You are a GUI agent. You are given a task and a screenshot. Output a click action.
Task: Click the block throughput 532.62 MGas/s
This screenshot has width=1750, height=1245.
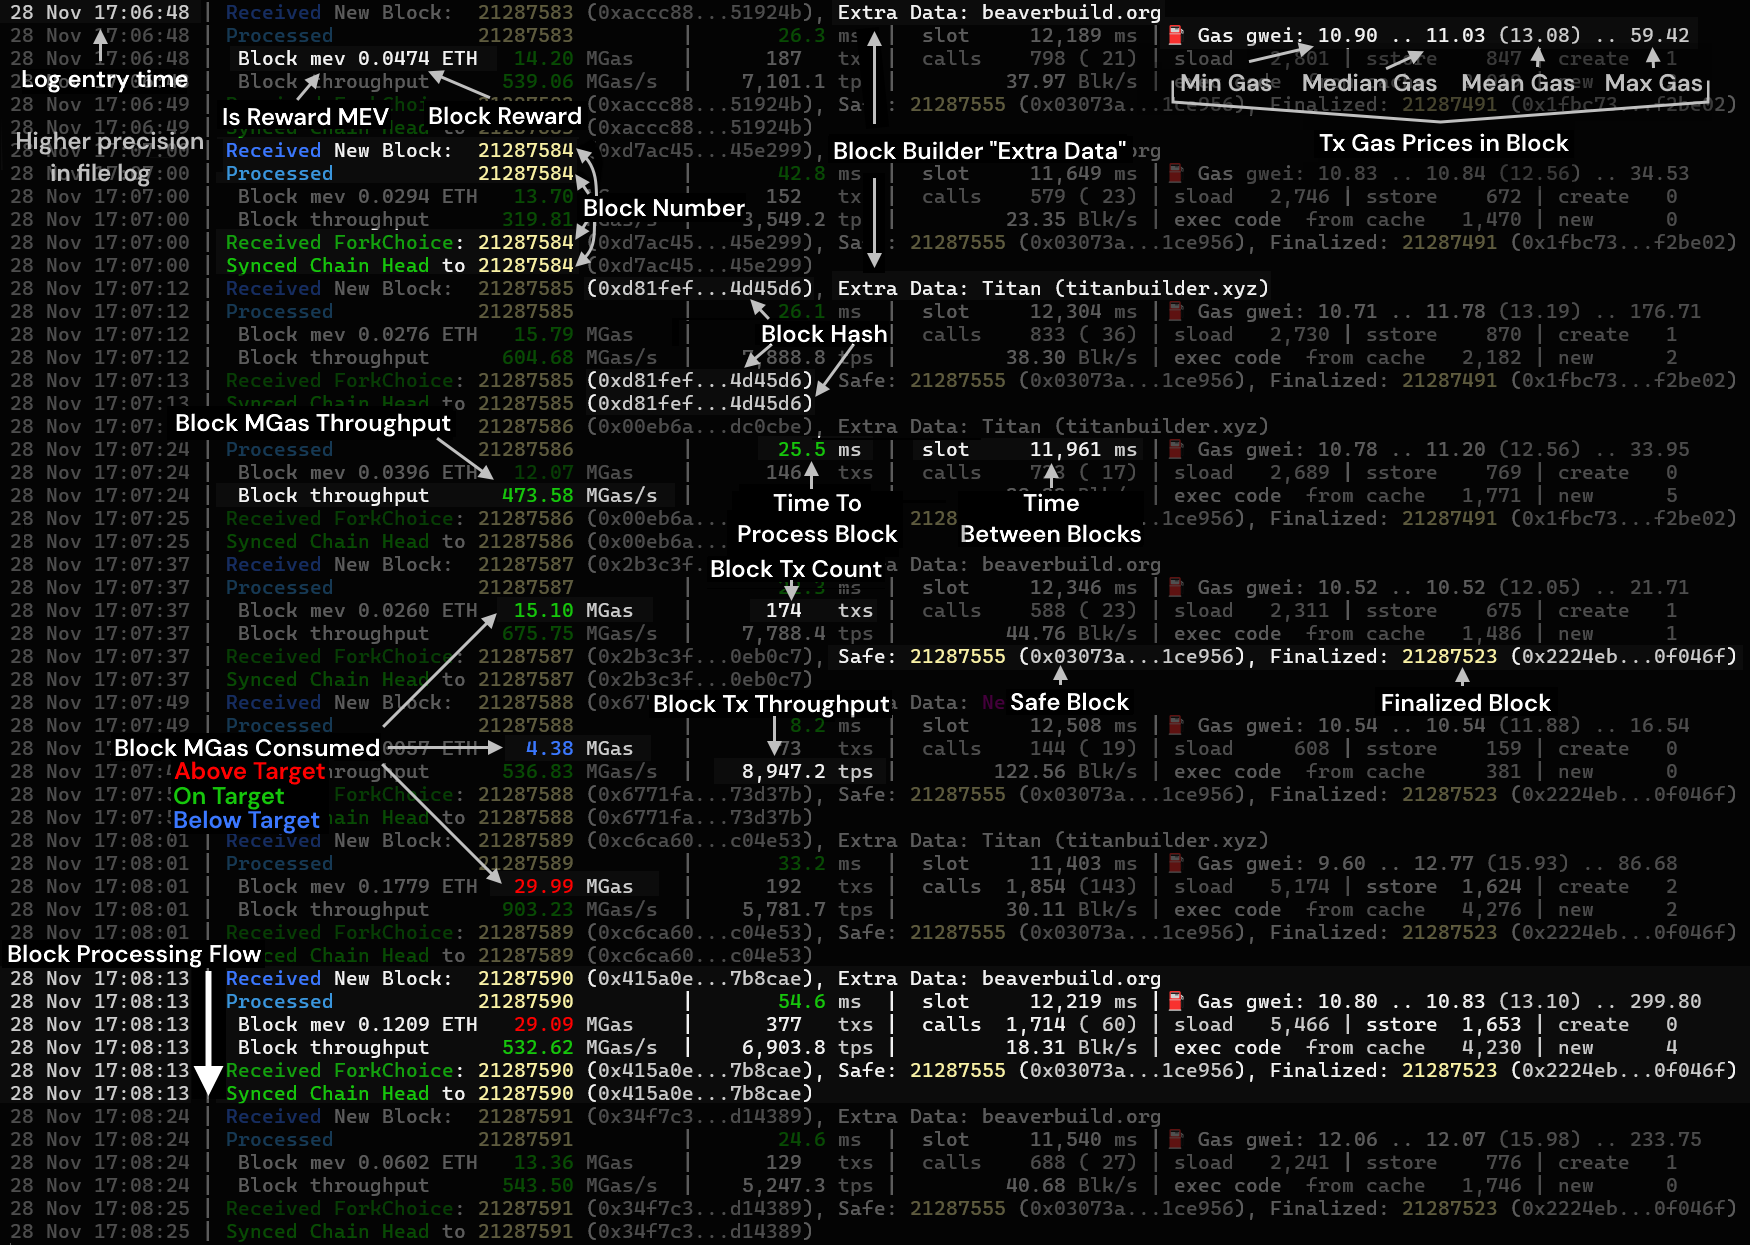(579, 1047)
